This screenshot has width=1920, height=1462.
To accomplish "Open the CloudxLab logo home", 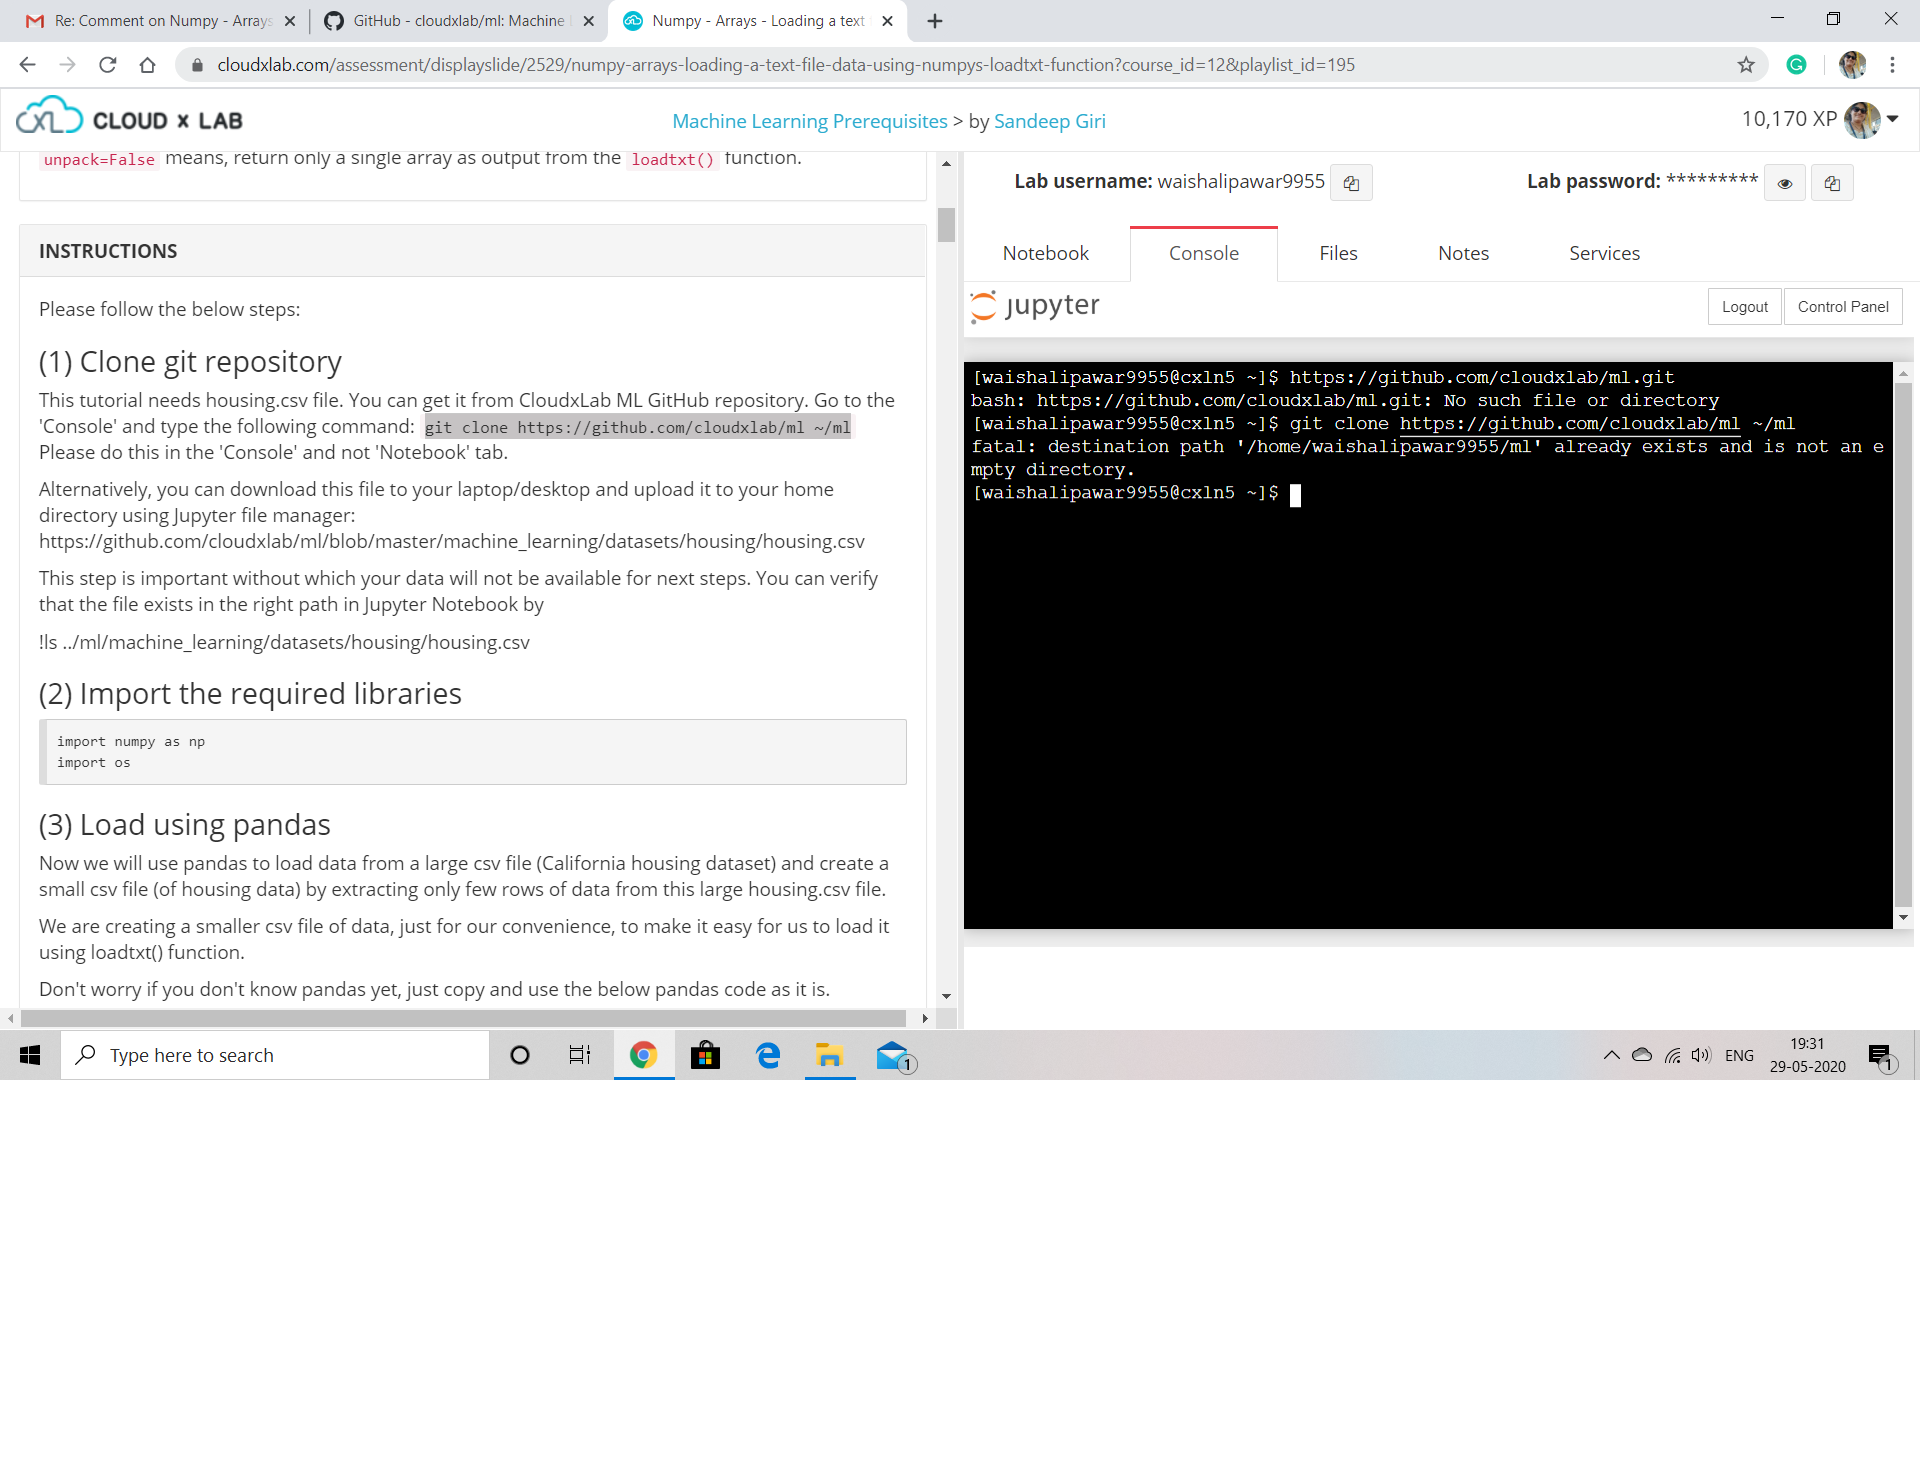I will [130, 120].
